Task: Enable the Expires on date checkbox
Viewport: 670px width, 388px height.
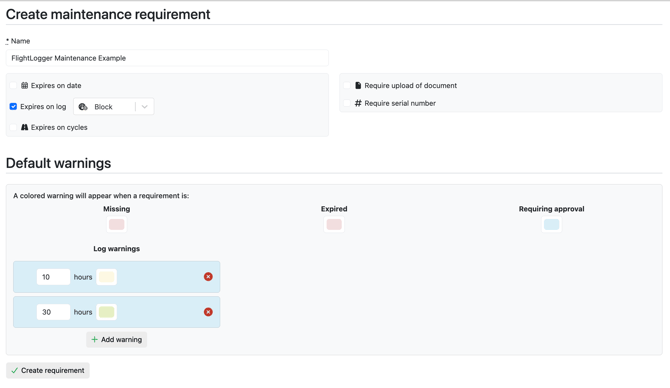Action: pyautogui.click(x=13, y=85)
